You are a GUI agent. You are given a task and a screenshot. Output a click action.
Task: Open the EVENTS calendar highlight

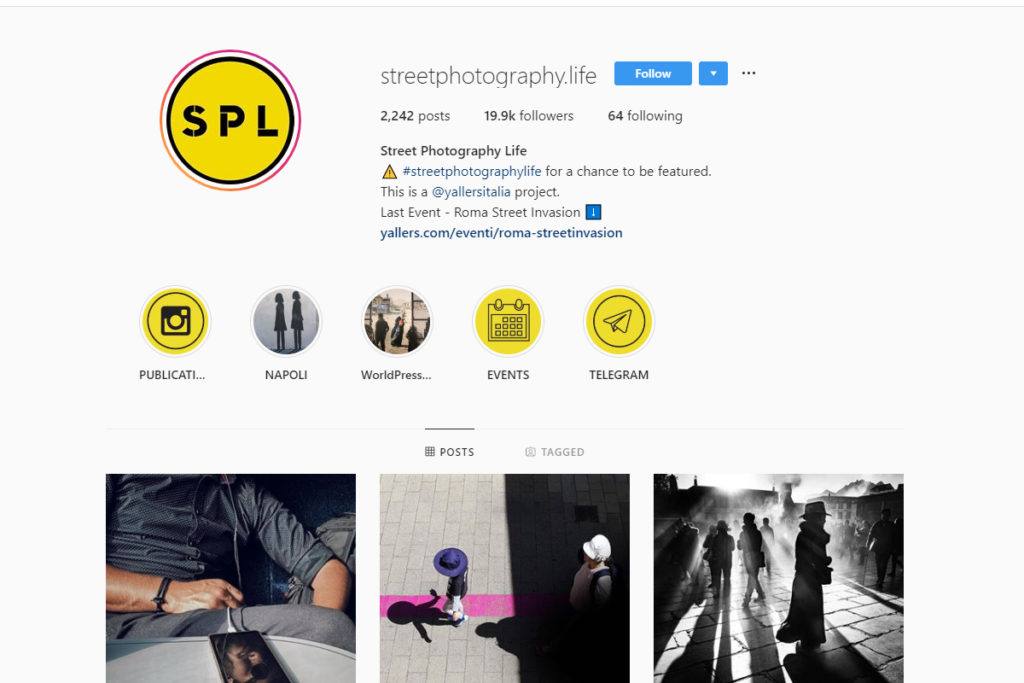tap(508, 321)
